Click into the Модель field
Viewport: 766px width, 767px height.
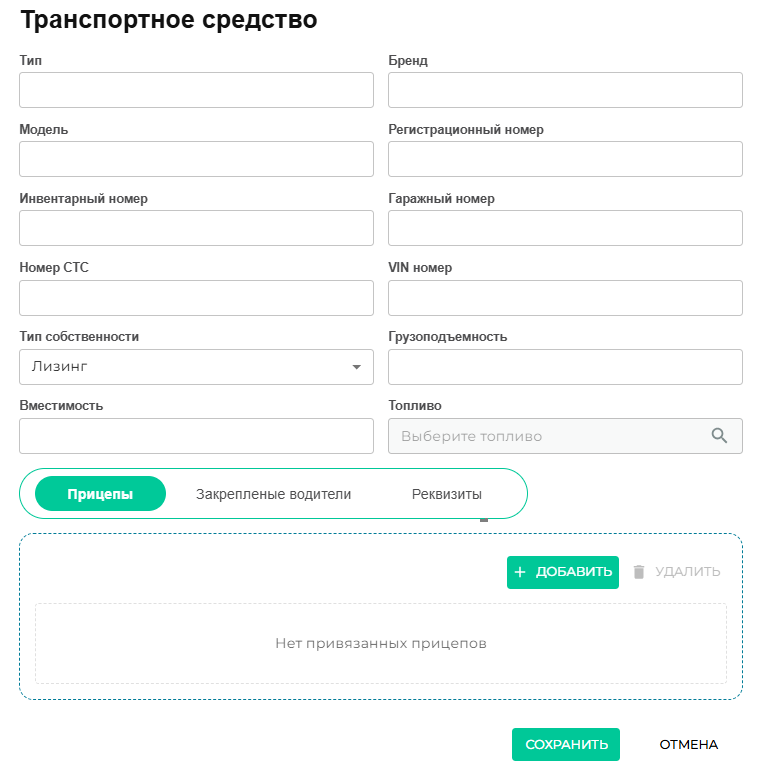(x=196, y=159)
